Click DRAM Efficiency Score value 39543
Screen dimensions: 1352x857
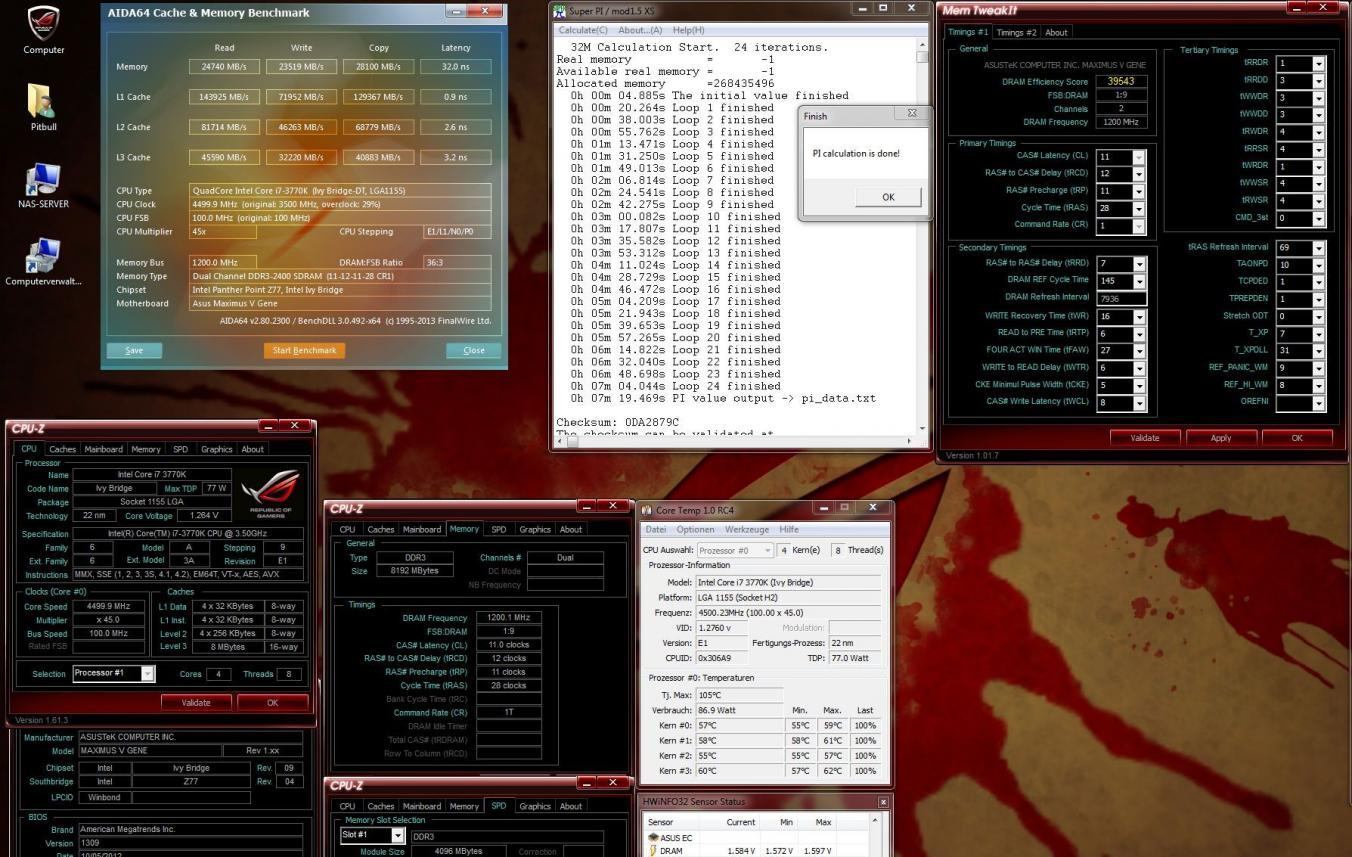pos(1122,82)
